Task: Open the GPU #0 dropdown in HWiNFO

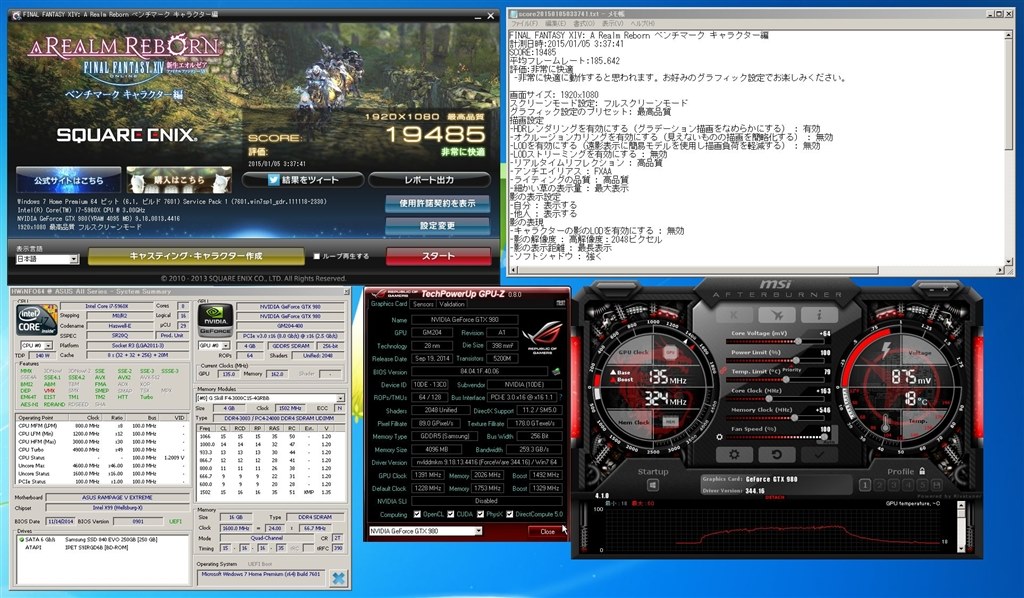Action: tap(214, 345)
